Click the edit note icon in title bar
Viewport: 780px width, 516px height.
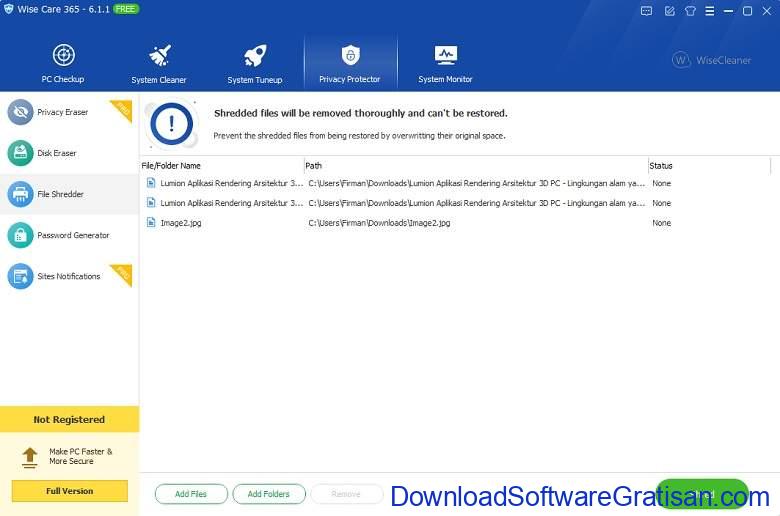[670, 11]
